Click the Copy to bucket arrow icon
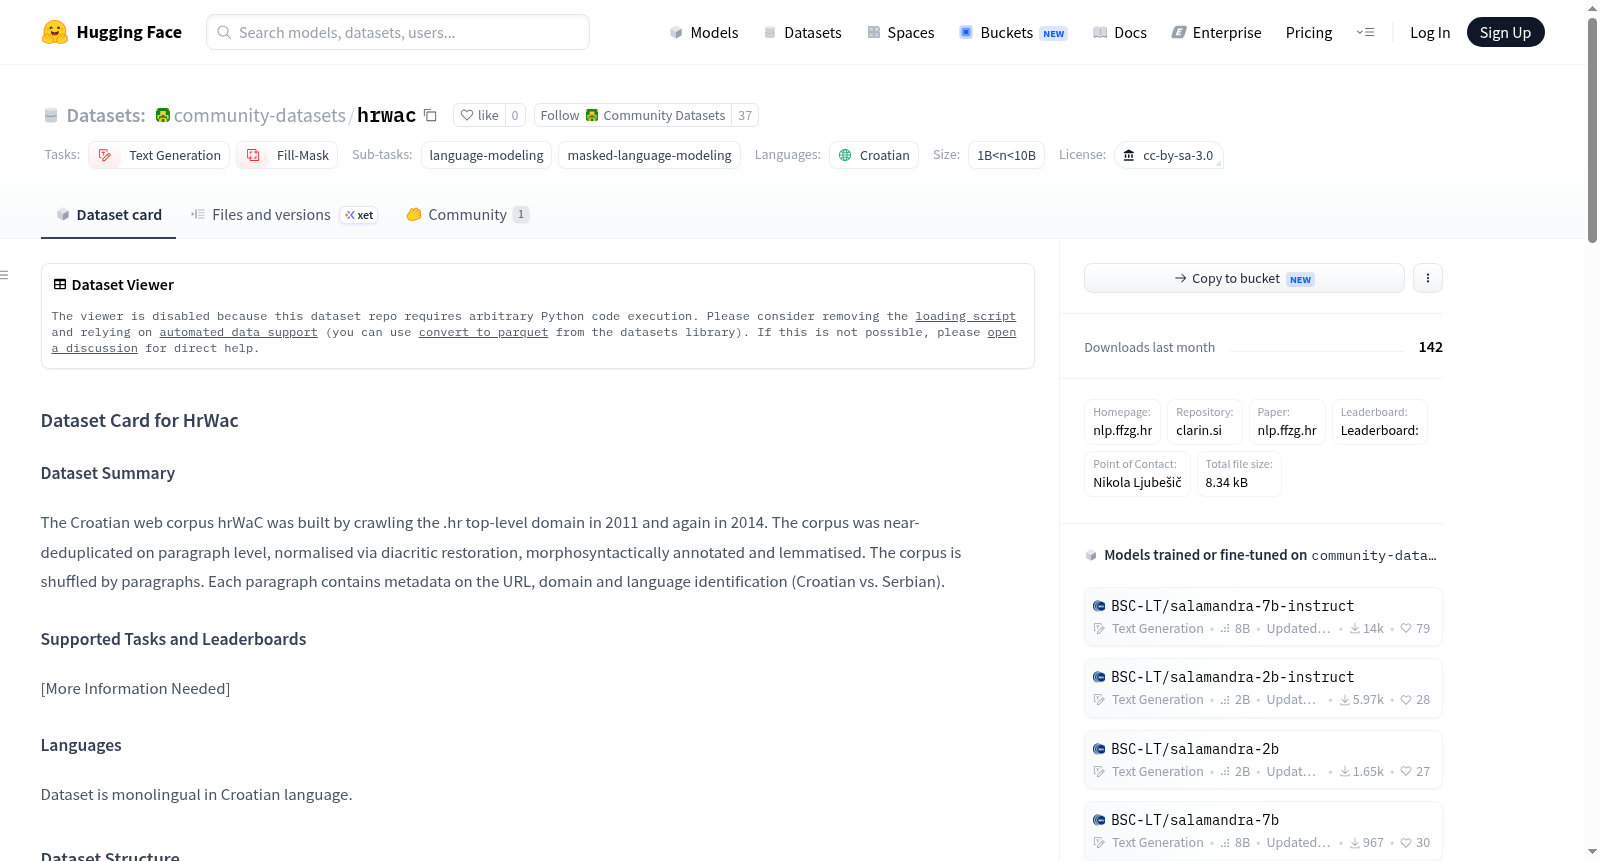 click(1181, 278)
